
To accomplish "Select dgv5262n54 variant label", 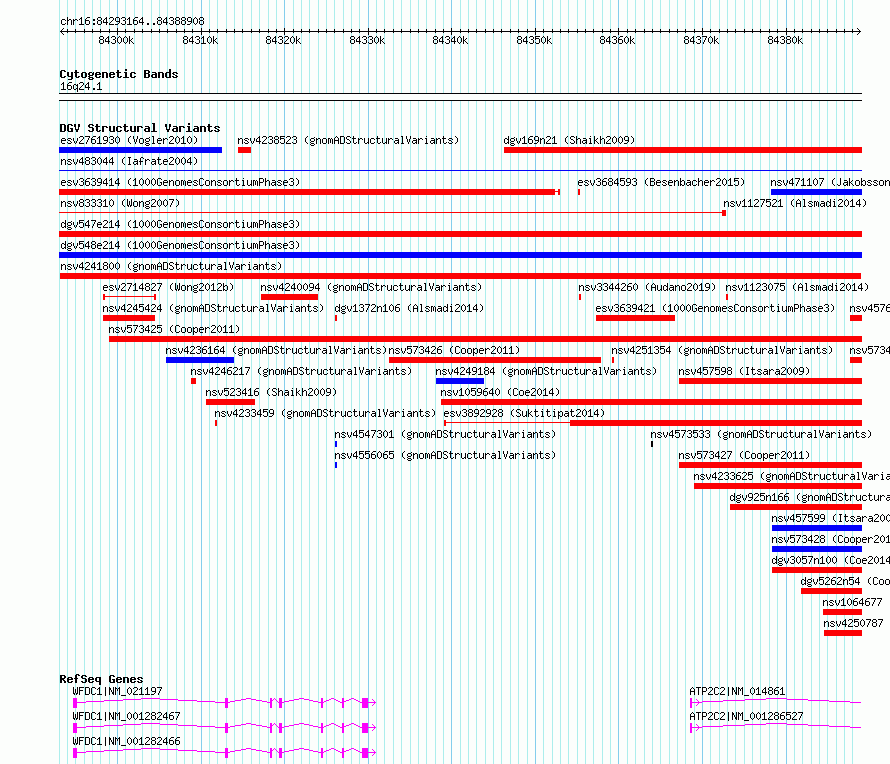I will [845, 581].
